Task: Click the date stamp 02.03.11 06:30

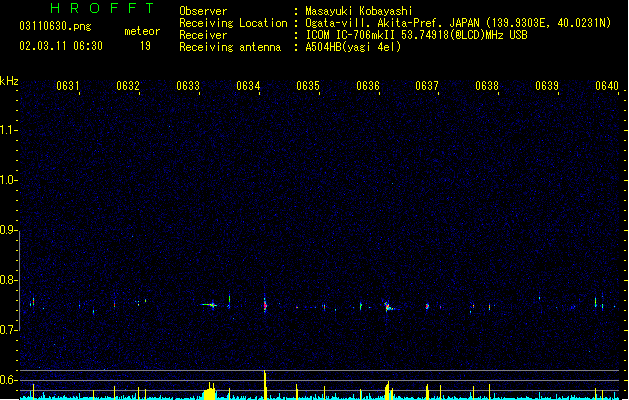Action: [x=61, y=46]
